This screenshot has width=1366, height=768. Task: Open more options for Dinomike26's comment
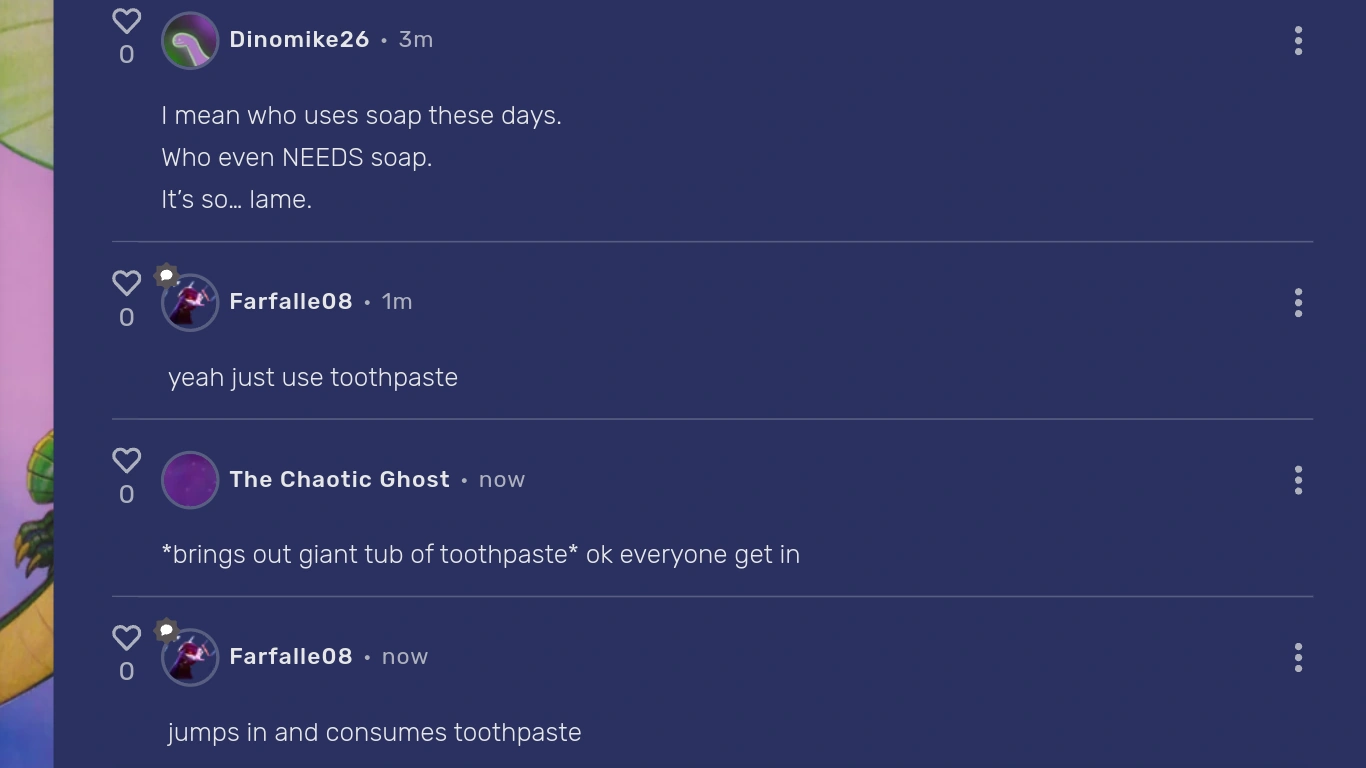[x=1298, y=41]
